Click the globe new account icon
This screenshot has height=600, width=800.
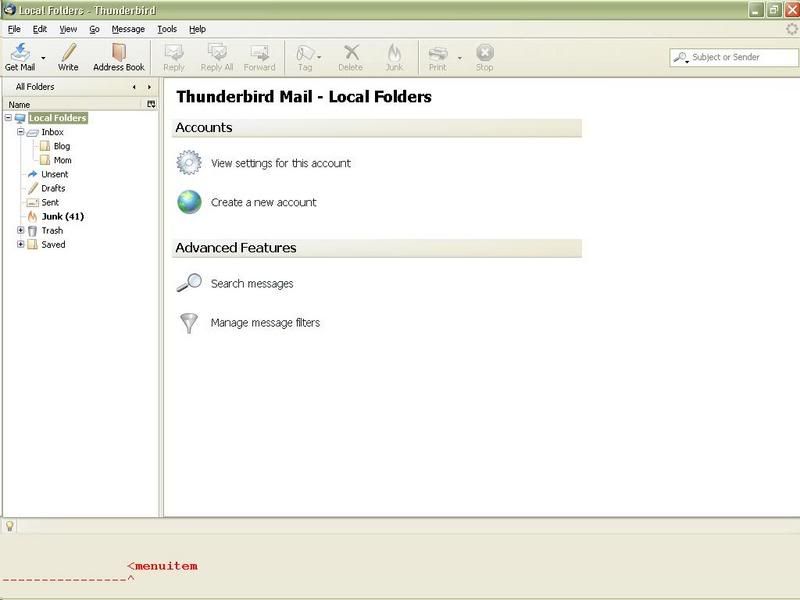189,202
